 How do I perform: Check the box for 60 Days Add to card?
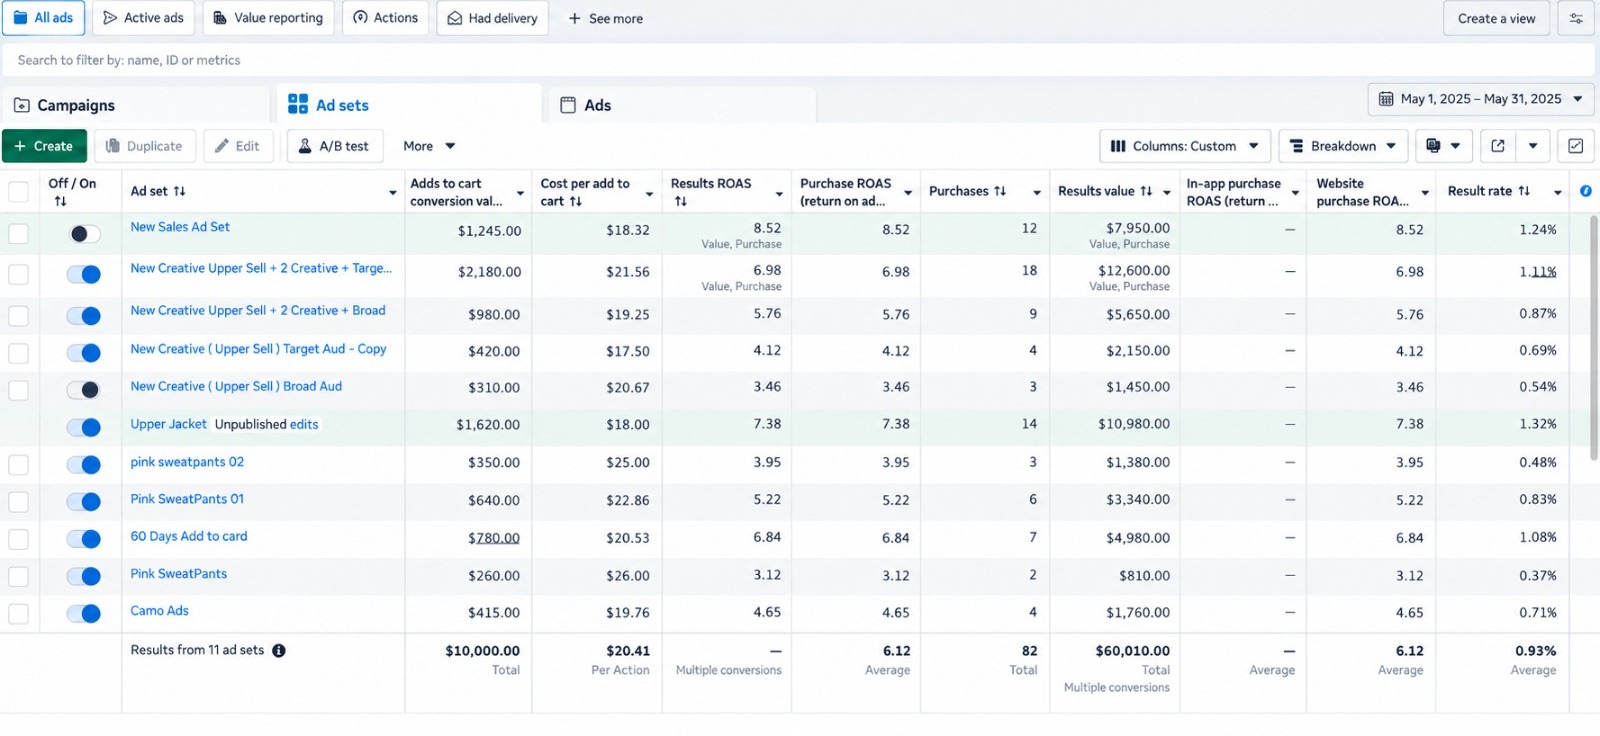pos(19,539)
